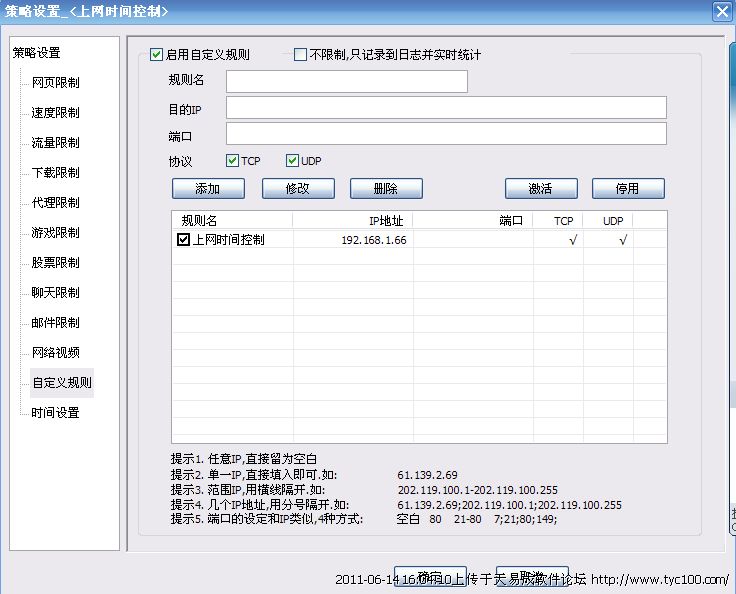The image size is (736, 594).
Task: Focus the 规则名 input field
Action: click(x=346, y=81)
